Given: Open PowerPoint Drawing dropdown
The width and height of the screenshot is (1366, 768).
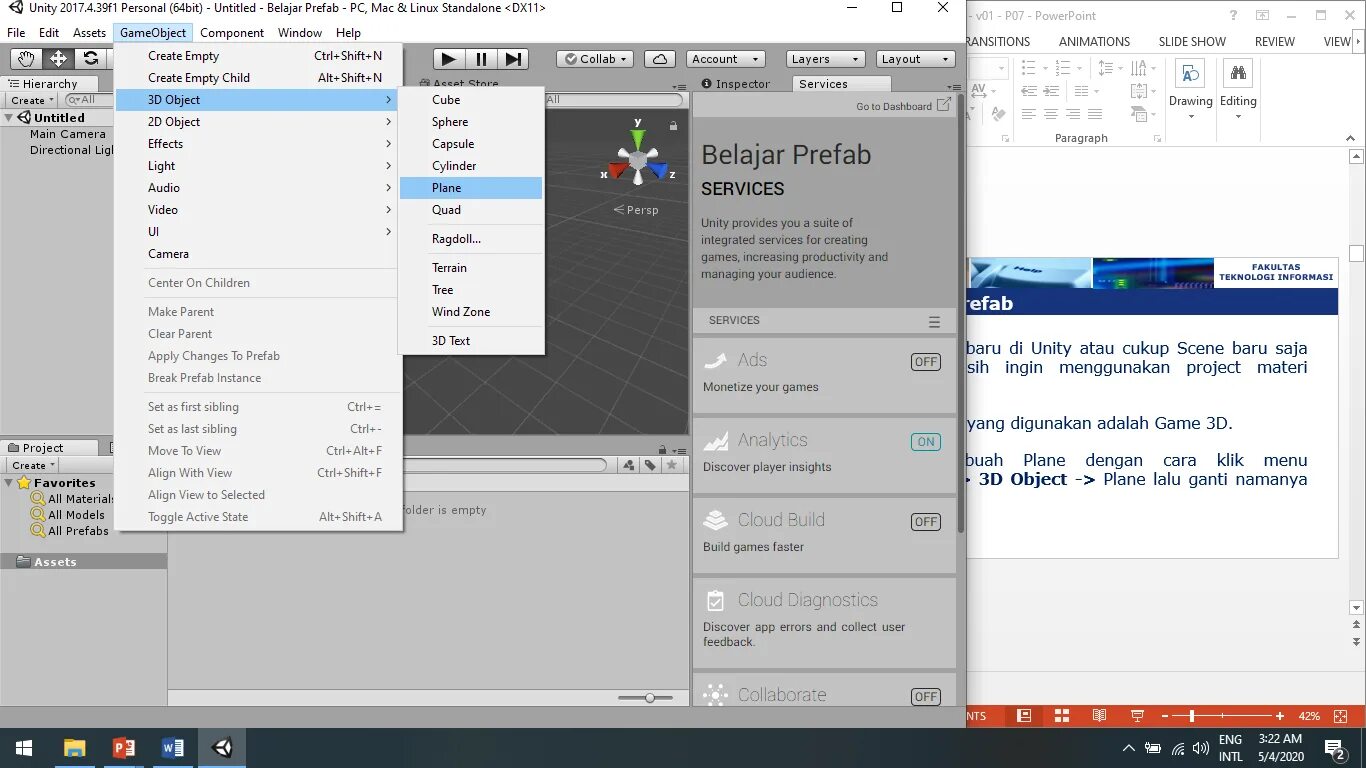Looking at the screenshot, I should point(1190,92).
